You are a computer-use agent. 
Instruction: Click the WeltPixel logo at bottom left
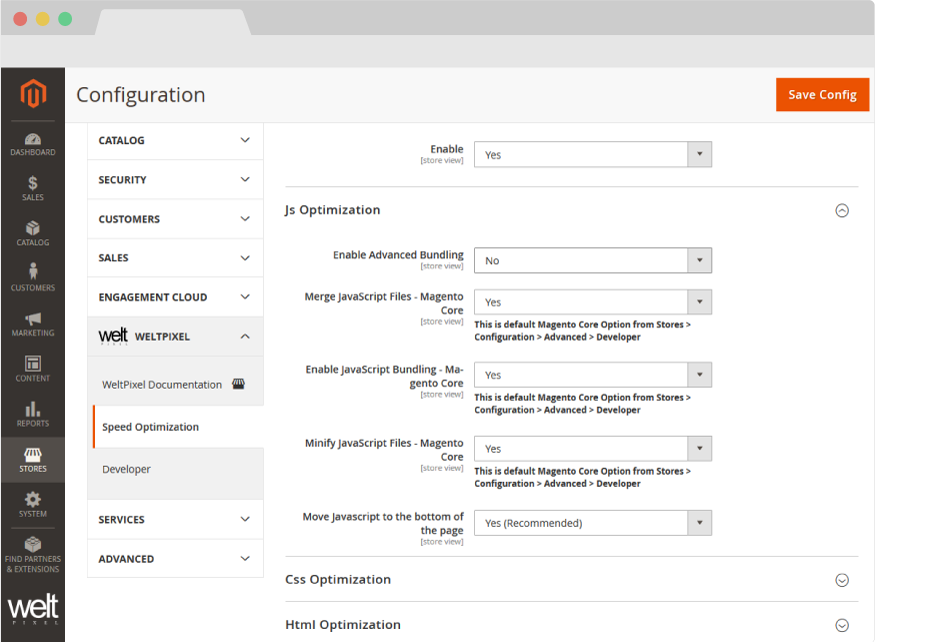point(32,605)
